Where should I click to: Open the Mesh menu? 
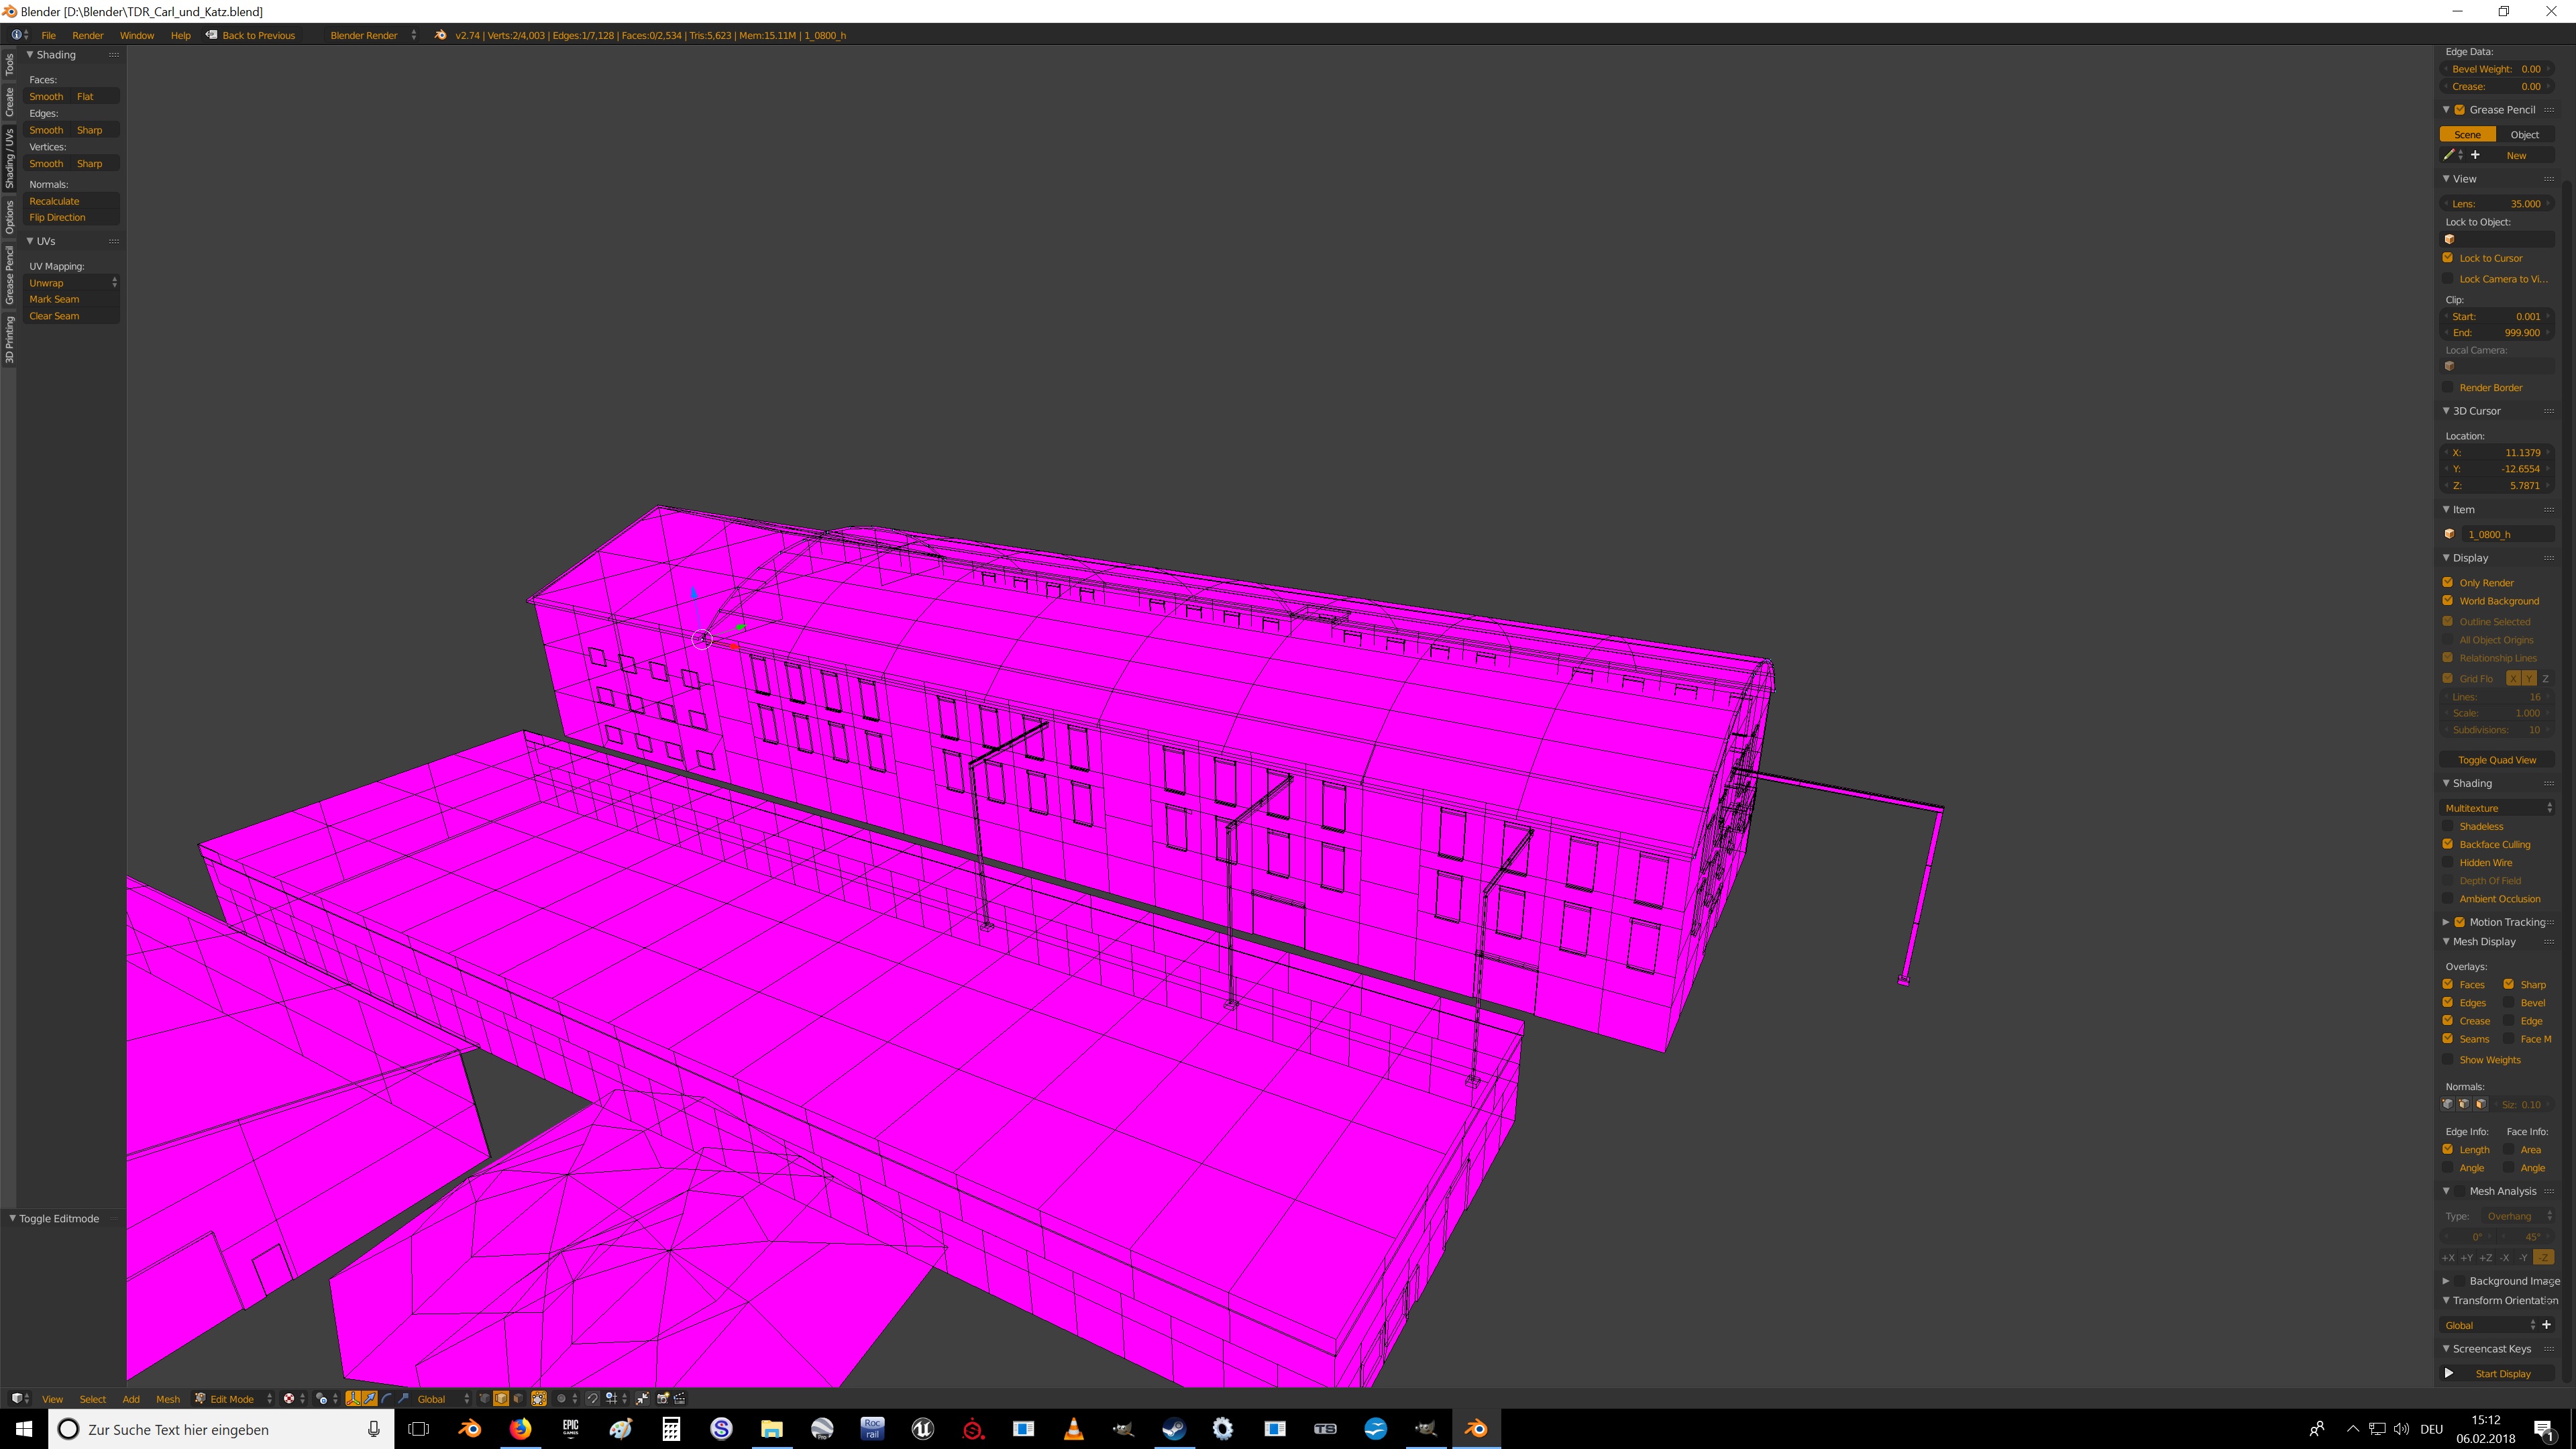pyautogui.click(x=168, y=1399)
